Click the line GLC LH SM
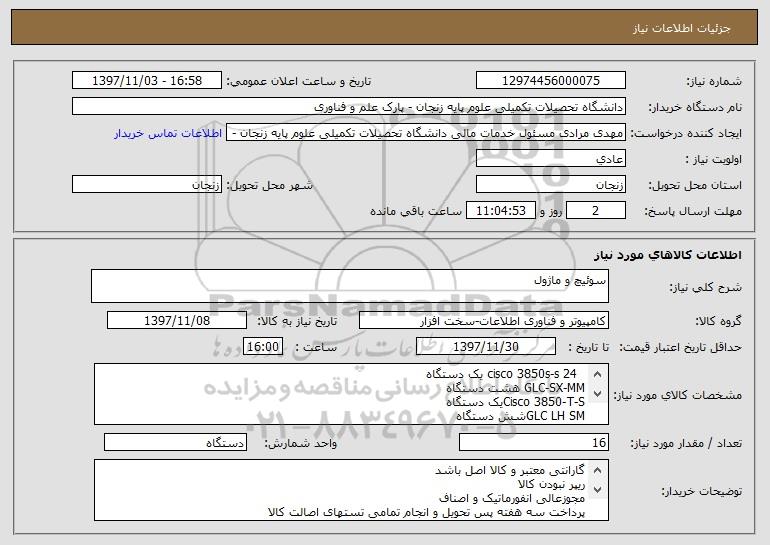Screen dimensions: 770x545 pyautogui.click(x=521, y=416)
